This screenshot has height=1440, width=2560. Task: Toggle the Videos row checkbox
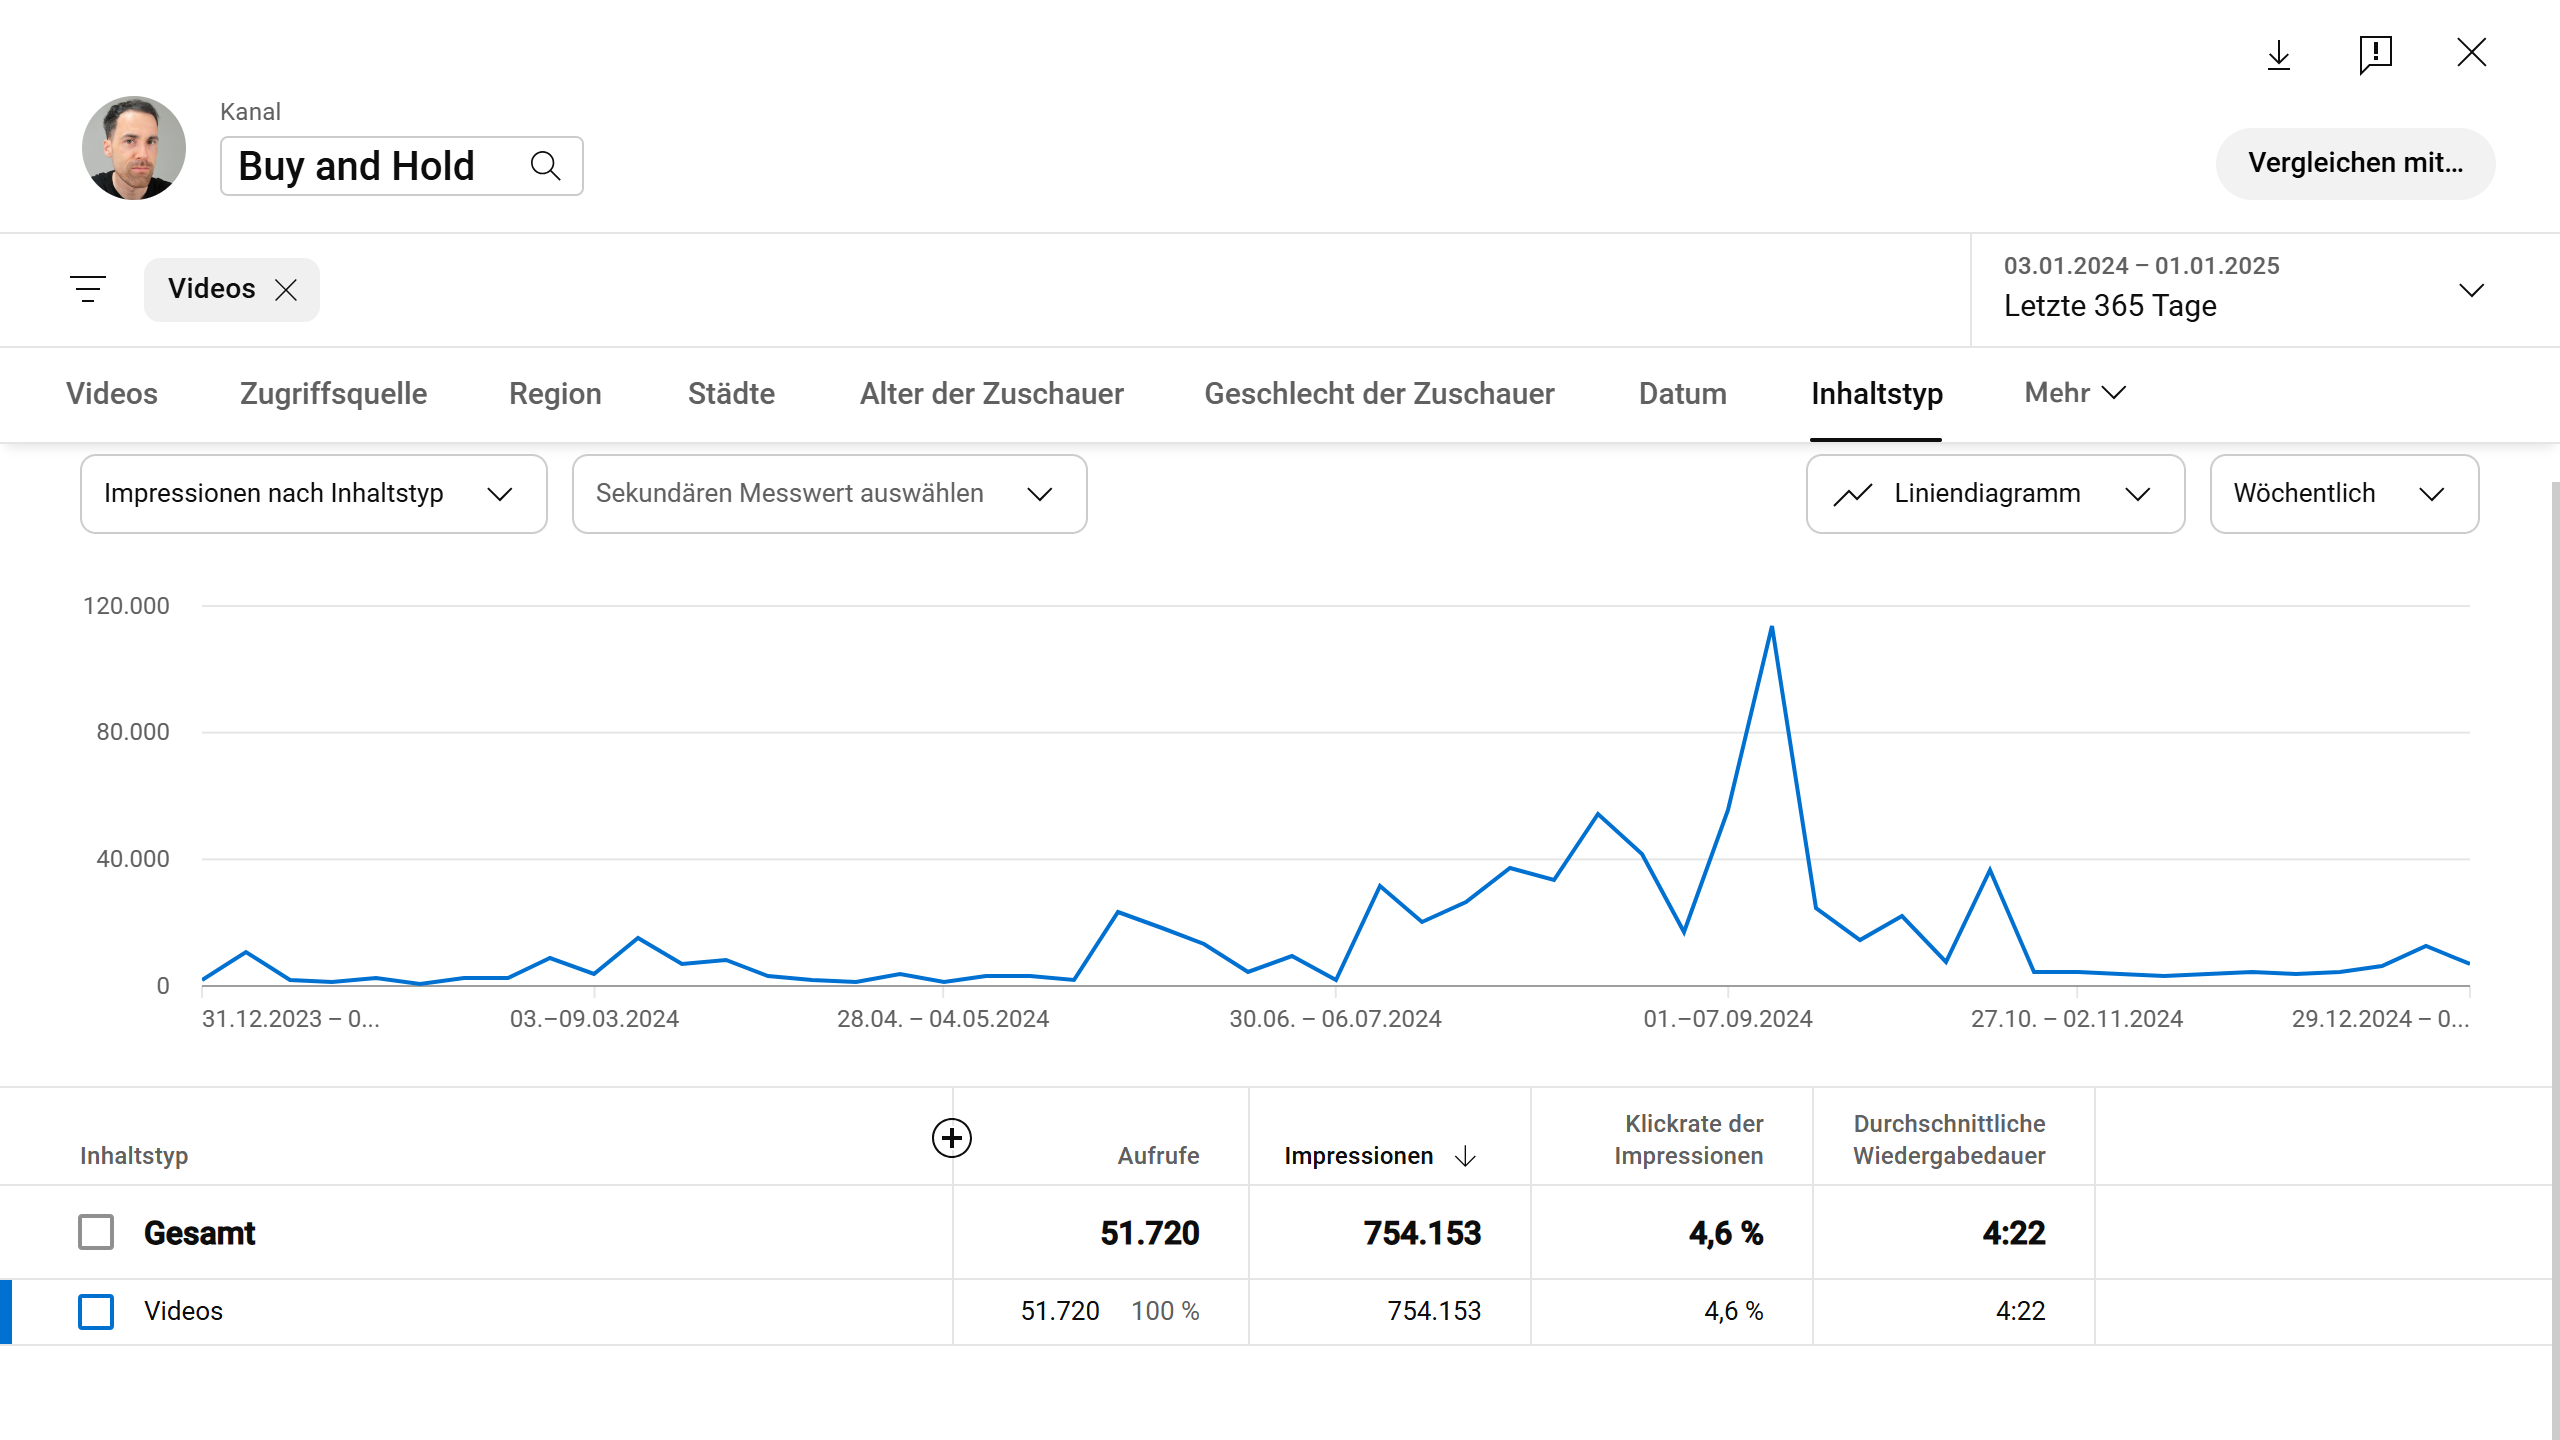(96, 1311)
